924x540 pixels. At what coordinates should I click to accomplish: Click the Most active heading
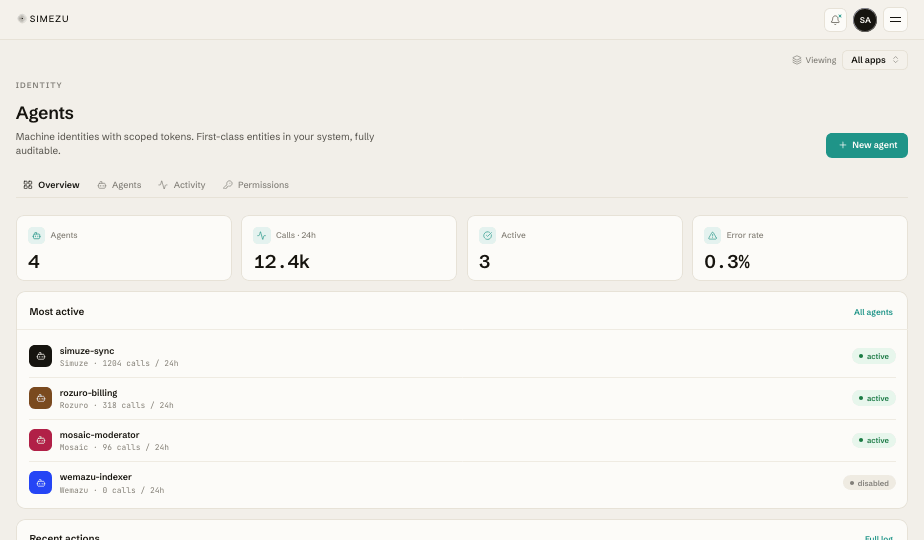(57, 311)
